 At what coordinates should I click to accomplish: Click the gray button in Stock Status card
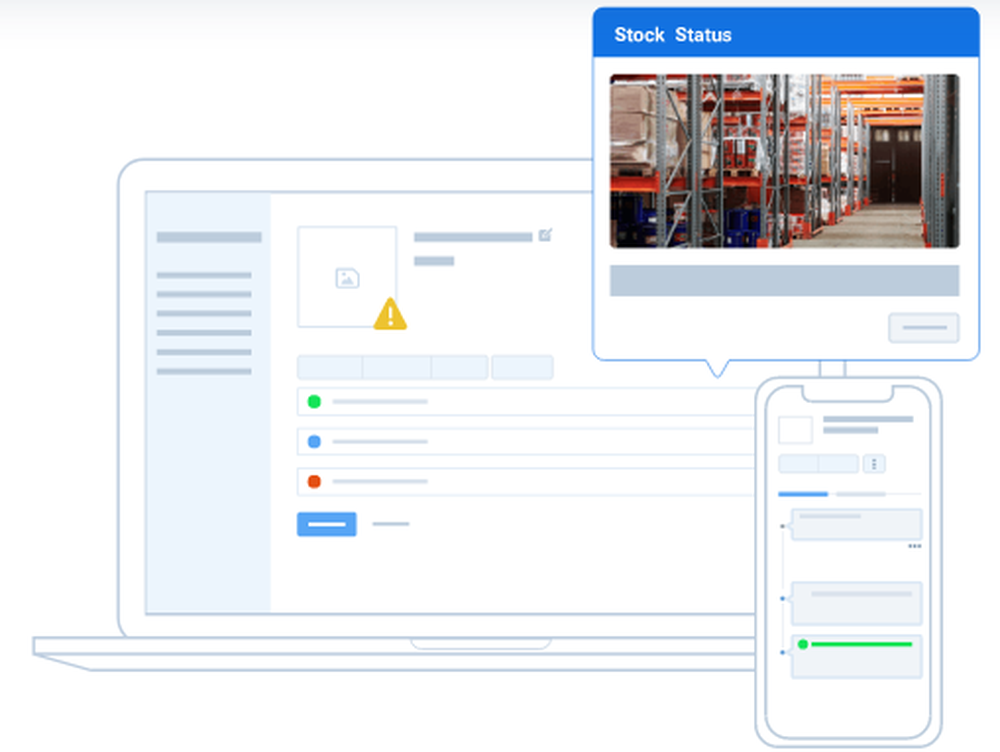(x=923, y=328)
